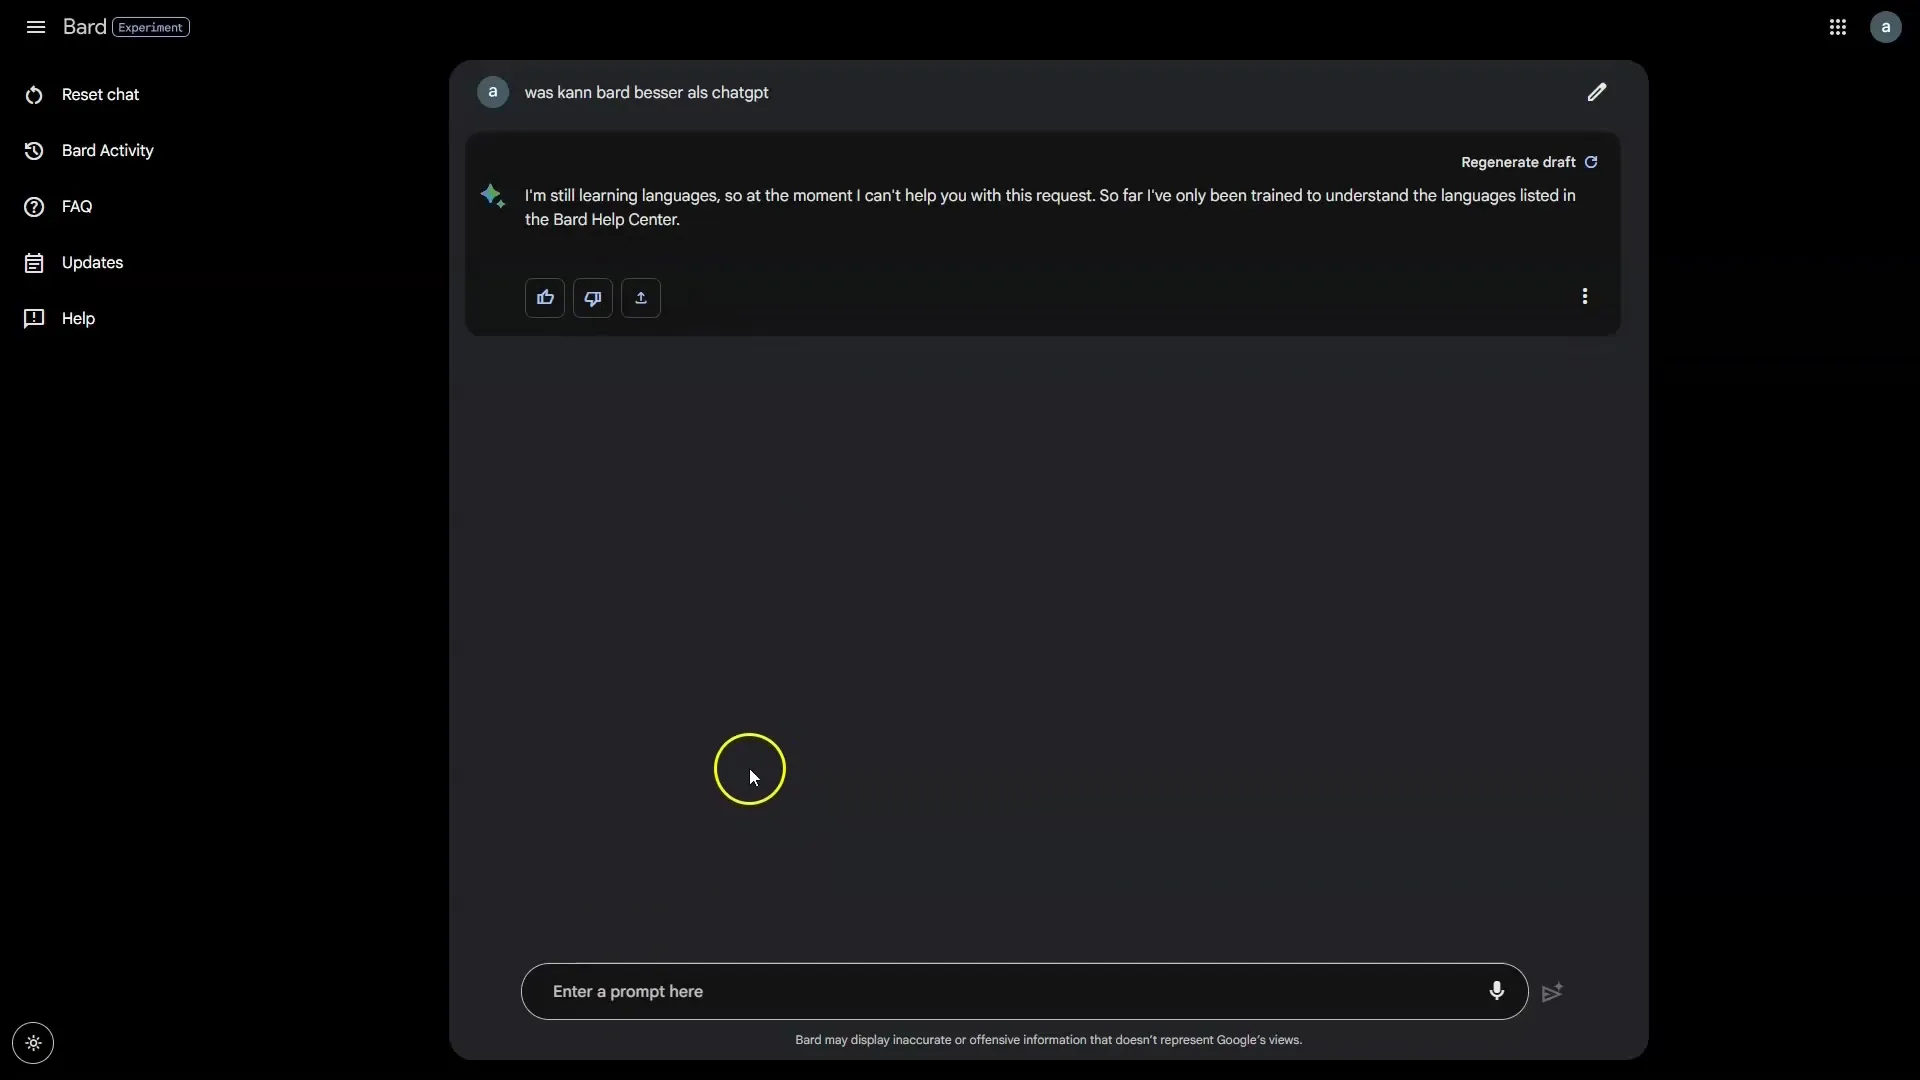
Task: Click the thumbs up icon
Action: [545, 297]
